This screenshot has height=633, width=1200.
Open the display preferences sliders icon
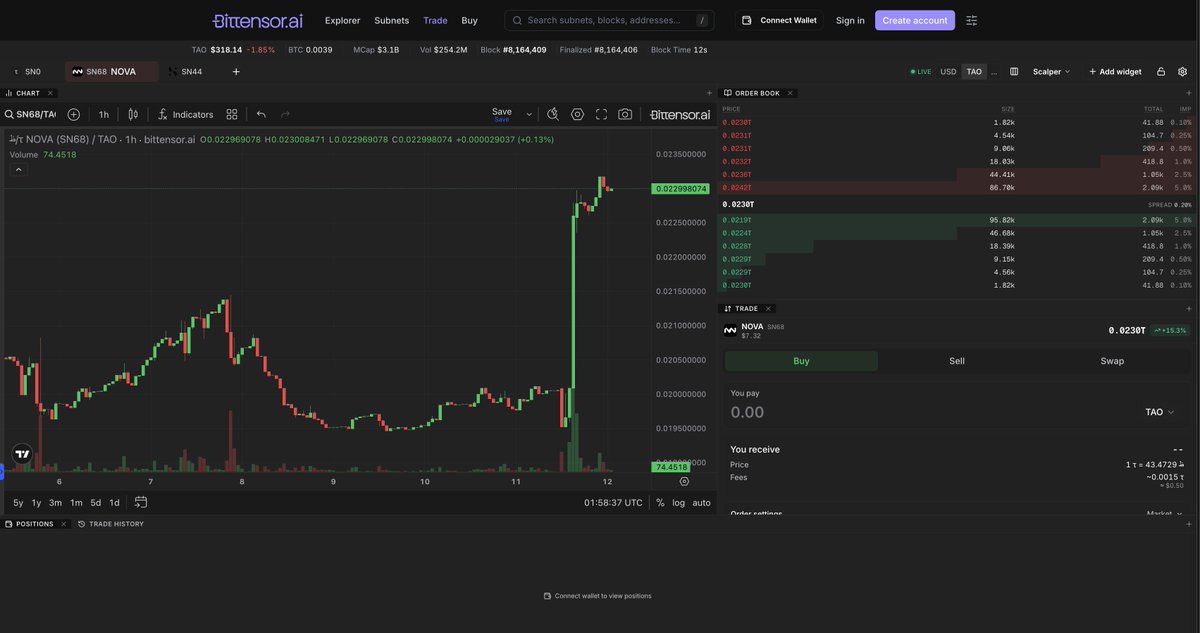[x=972, y=20]
